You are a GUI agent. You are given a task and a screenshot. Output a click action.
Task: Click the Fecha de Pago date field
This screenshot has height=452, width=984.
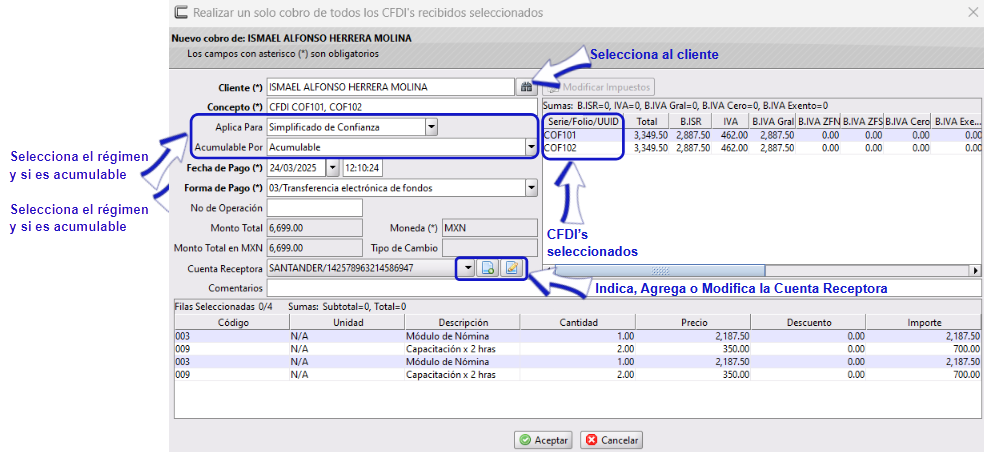pyautogui.click(x=296, y=168)
